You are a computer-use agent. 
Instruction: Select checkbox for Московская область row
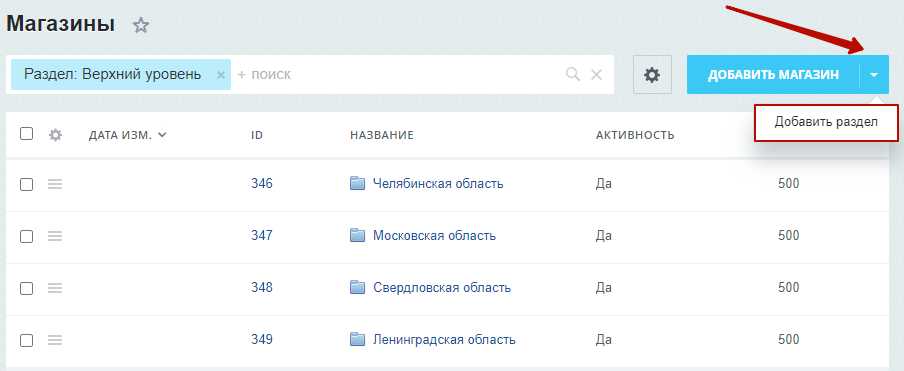tap(27, 236)
